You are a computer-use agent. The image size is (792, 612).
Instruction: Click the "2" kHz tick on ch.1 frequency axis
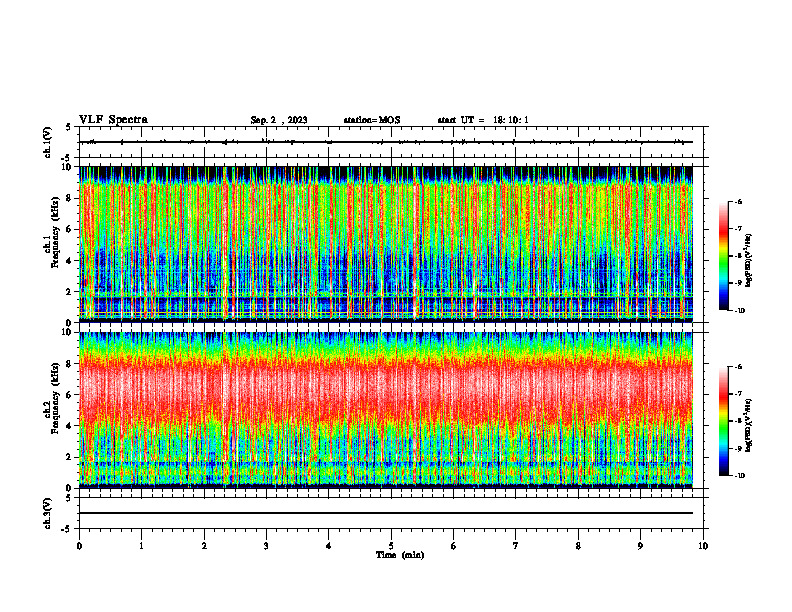coord(70,292)
